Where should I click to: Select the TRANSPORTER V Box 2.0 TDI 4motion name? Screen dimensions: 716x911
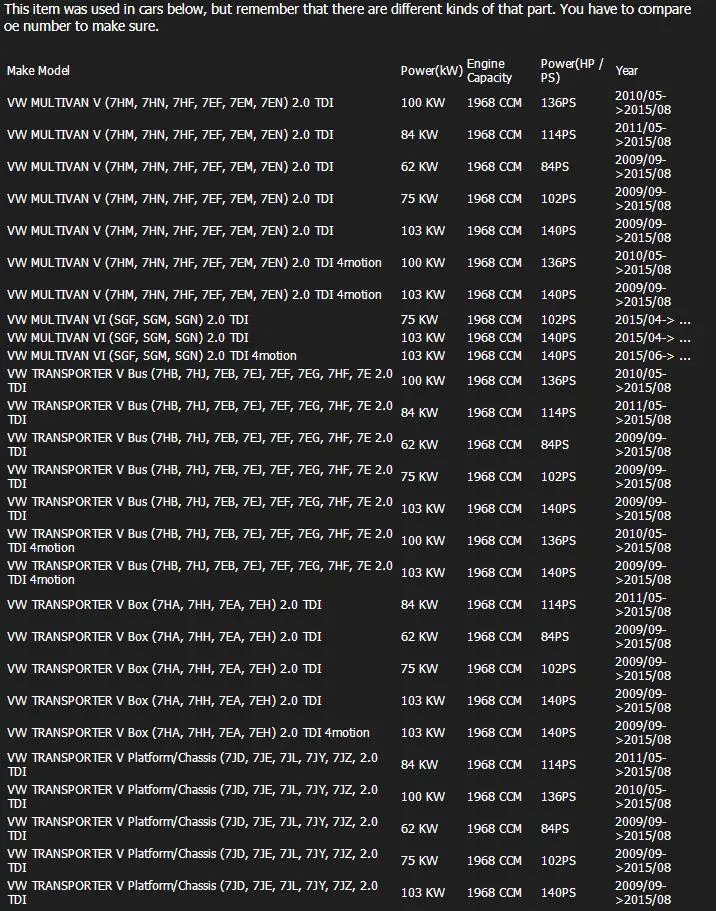click(188, 733)
